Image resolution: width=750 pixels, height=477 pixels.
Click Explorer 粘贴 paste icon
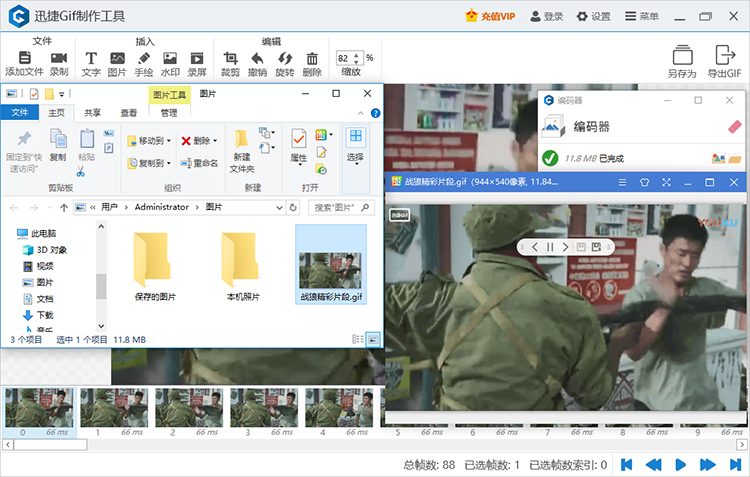point(87,139)
